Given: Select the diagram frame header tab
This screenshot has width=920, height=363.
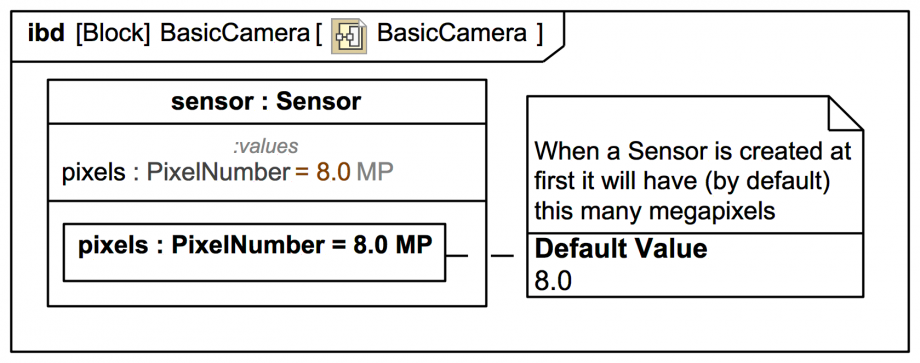Looking at the screenshot, I should [x=288, y=36].
